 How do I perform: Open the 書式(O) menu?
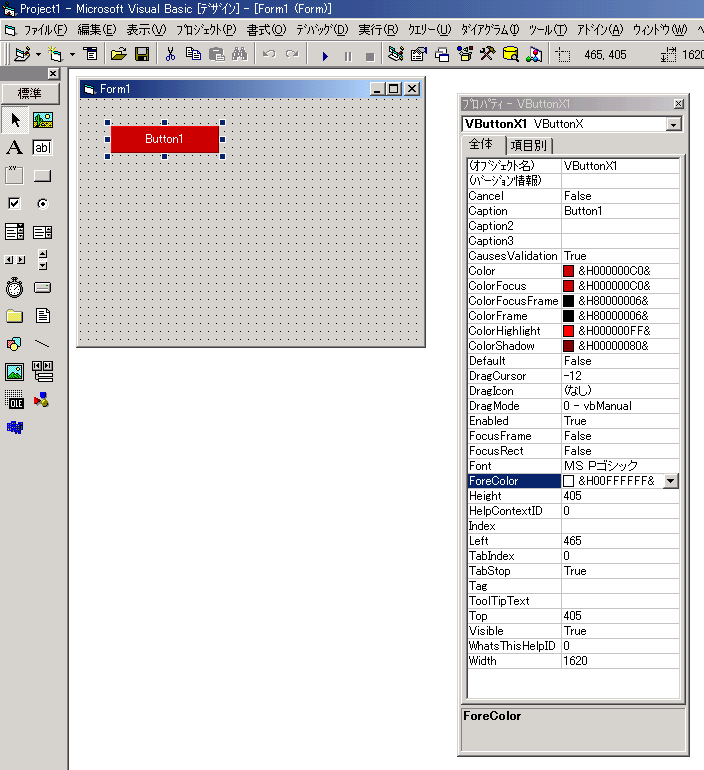(x=266, y=30)
